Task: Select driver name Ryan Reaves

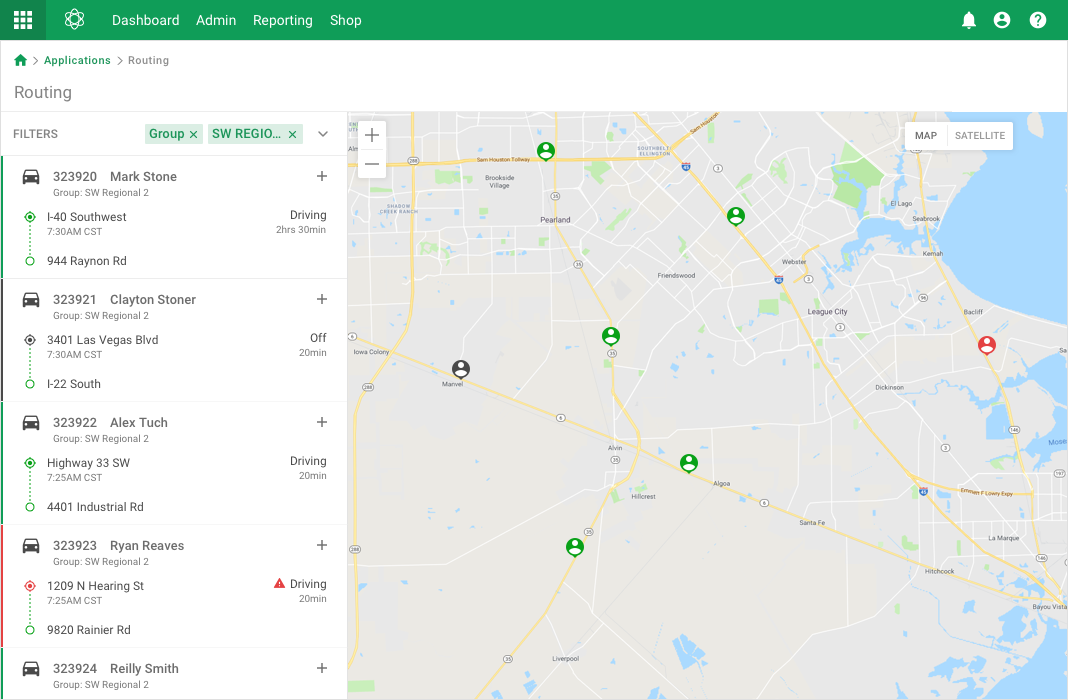Action: 147,545
